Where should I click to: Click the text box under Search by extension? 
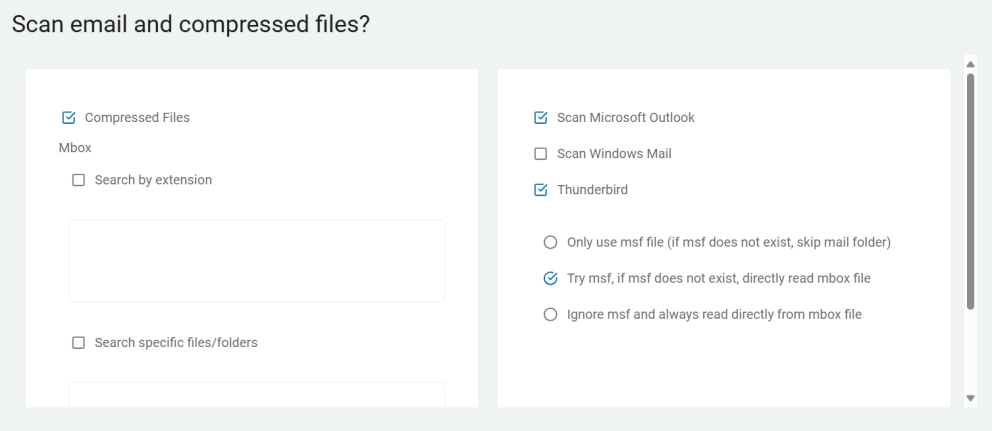pyautogui.click(x=256, y=261)
